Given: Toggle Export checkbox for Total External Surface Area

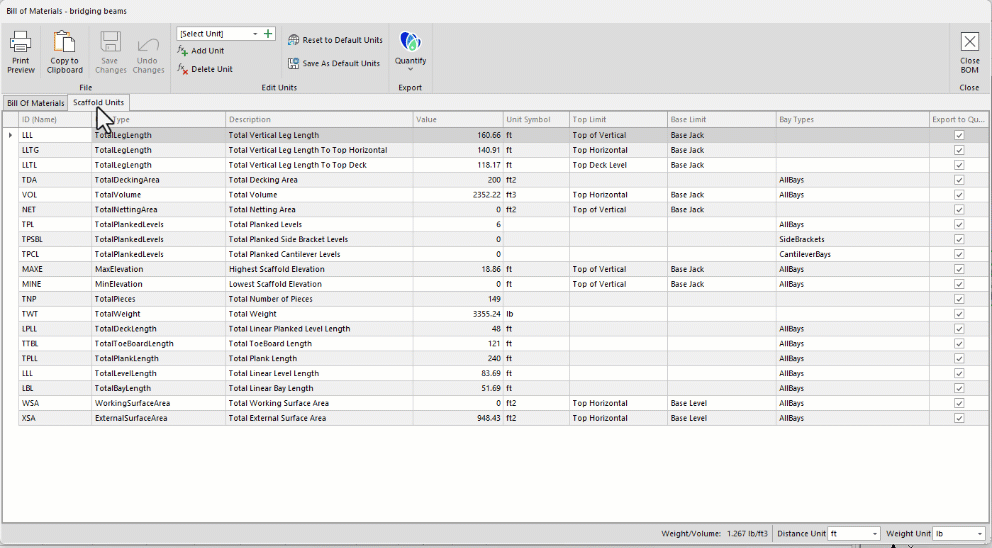Looking at the screenshot, I should tap(959, 418).
